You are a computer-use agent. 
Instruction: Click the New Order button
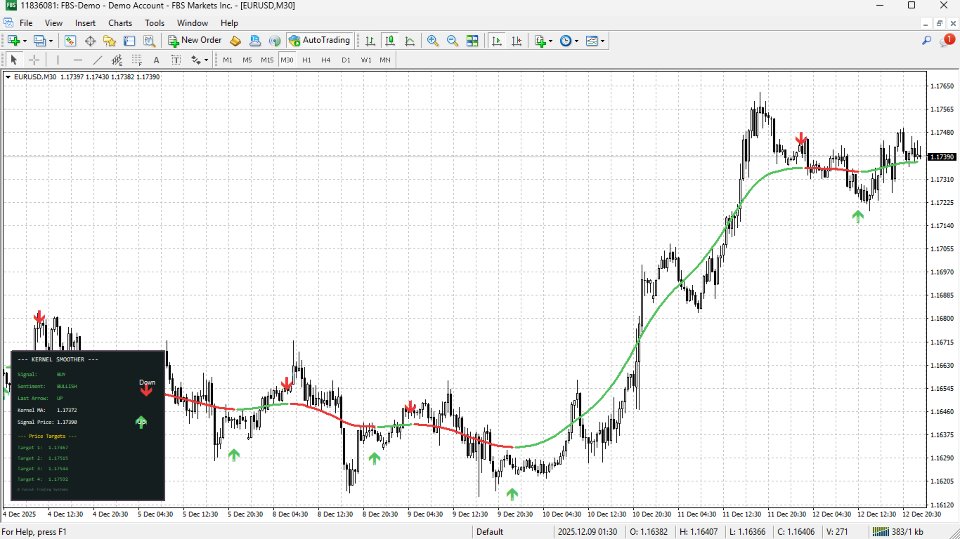[194, 40]
